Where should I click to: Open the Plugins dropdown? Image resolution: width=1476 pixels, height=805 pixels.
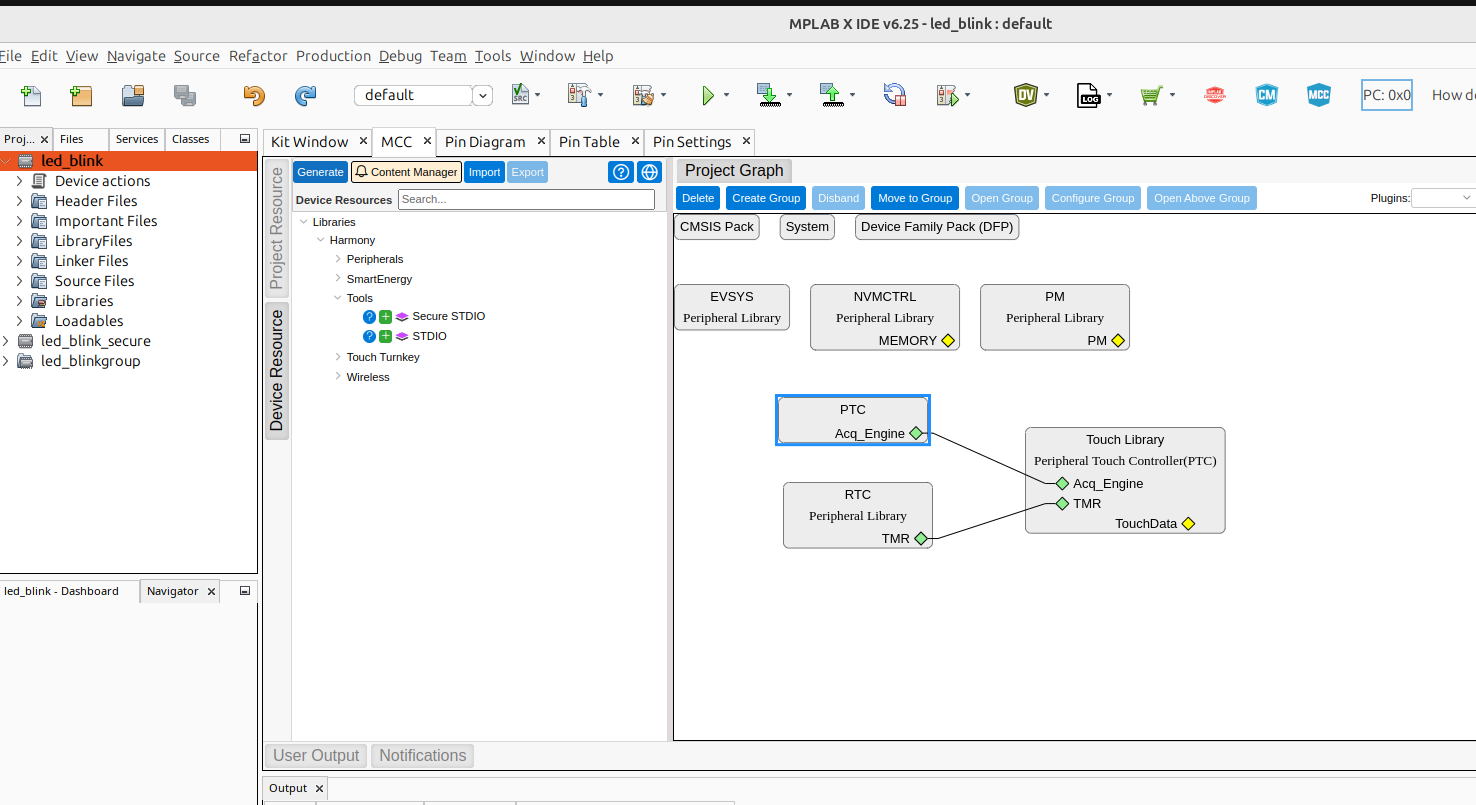1443,198
